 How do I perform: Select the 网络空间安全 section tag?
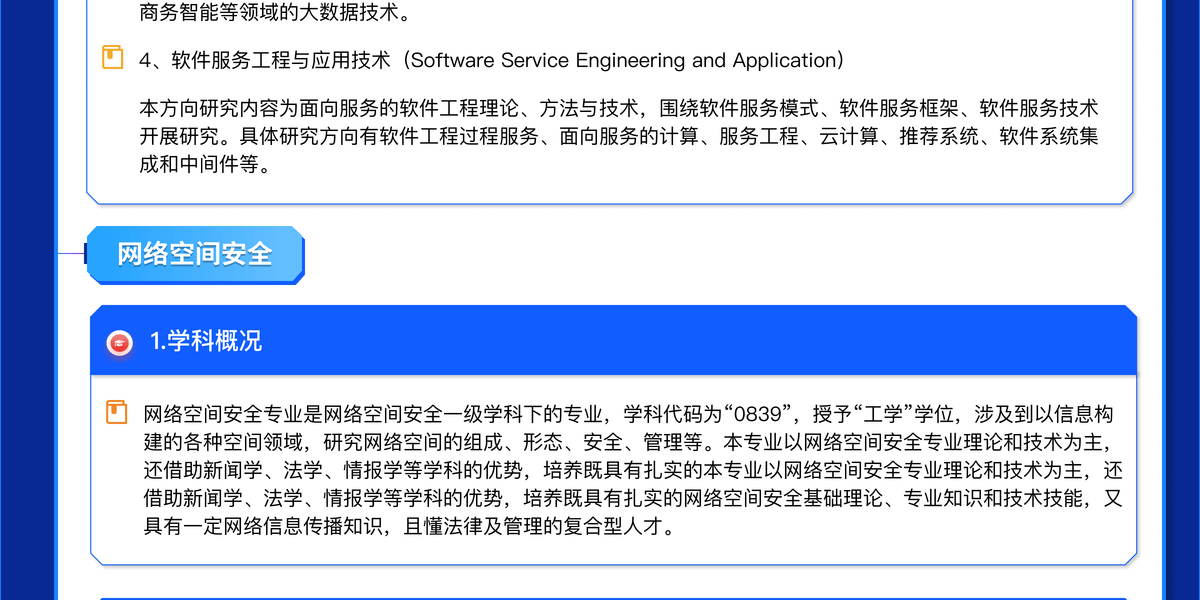pyautogui.click(x=195, y=254)
